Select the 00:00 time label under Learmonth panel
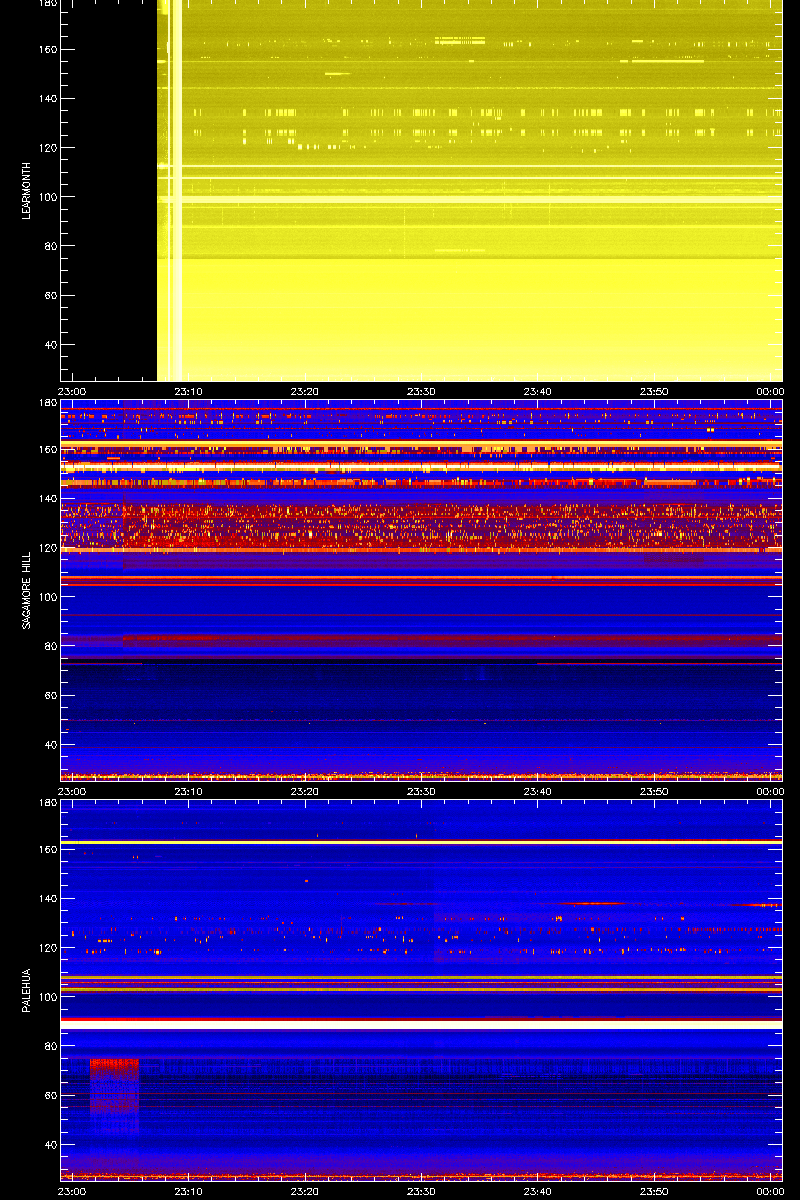The image size is (800, 1200). pos(770,391)
